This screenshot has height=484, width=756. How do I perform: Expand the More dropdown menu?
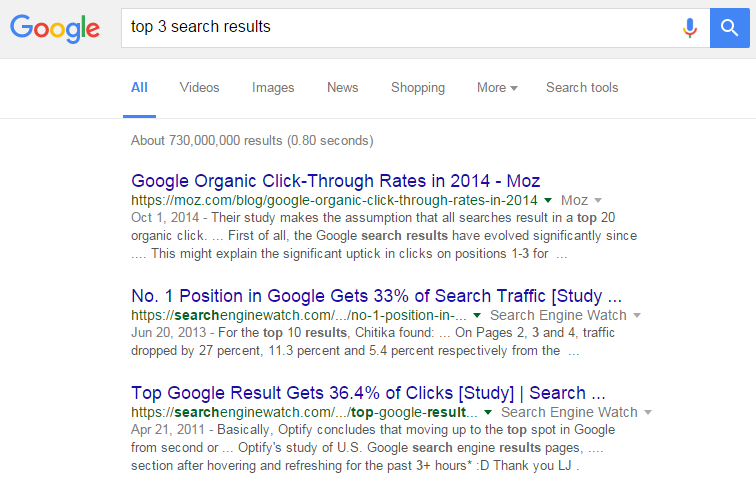click(x=497, y=88)
